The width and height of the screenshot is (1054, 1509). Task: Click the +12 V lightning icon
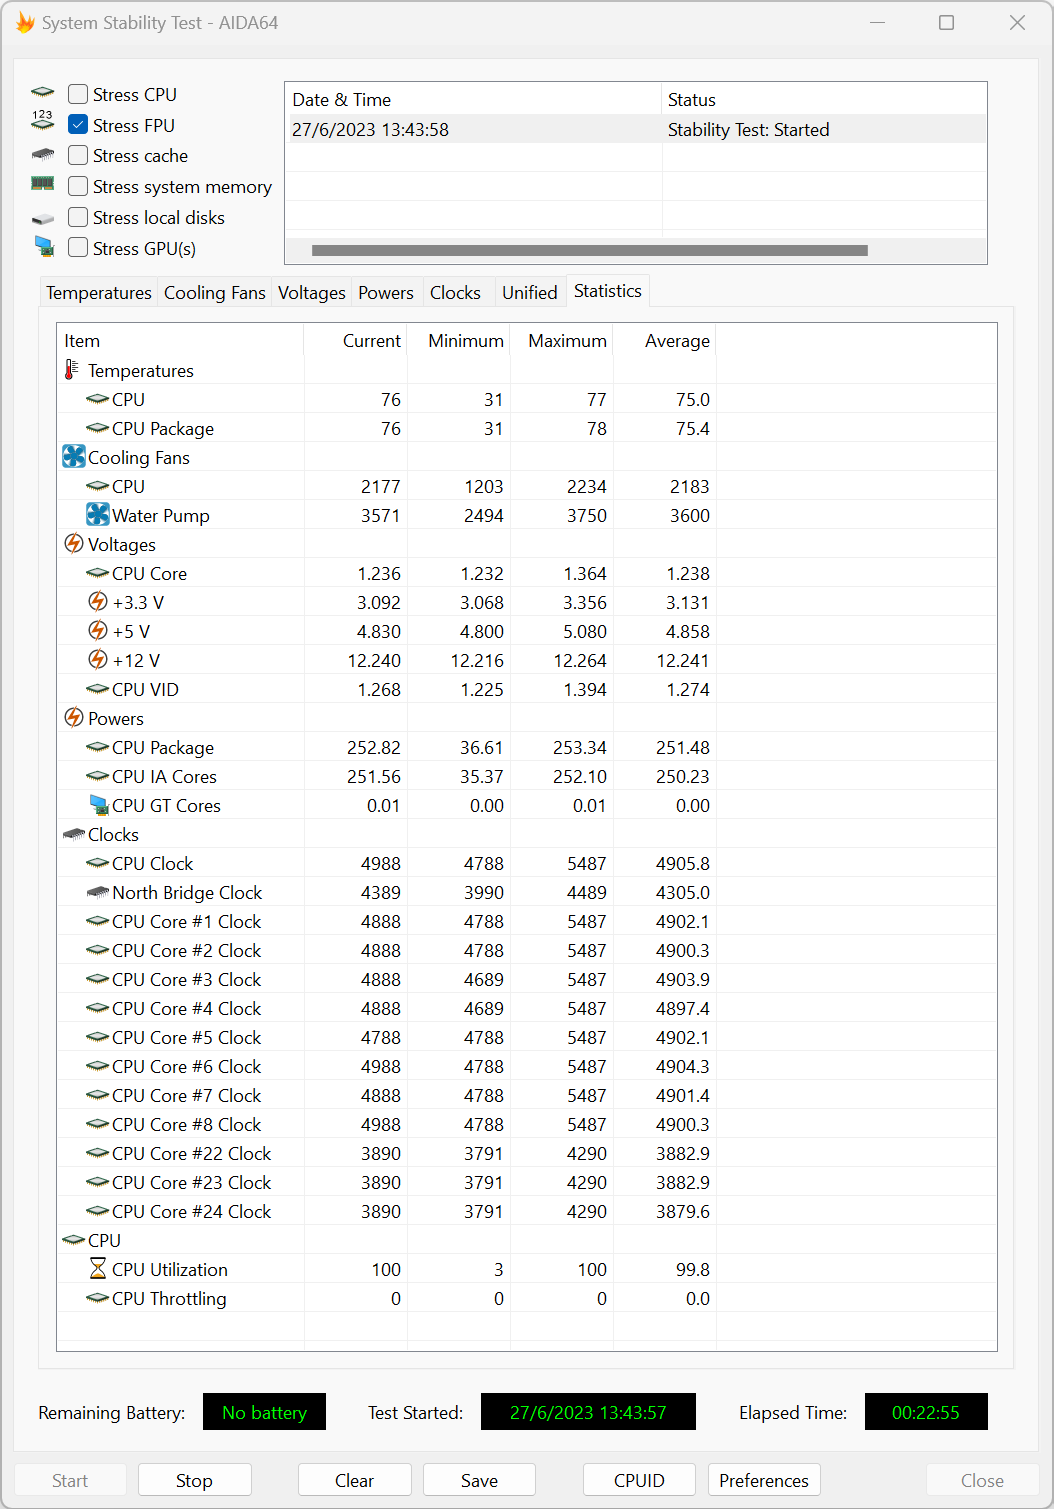coord(98,660)
